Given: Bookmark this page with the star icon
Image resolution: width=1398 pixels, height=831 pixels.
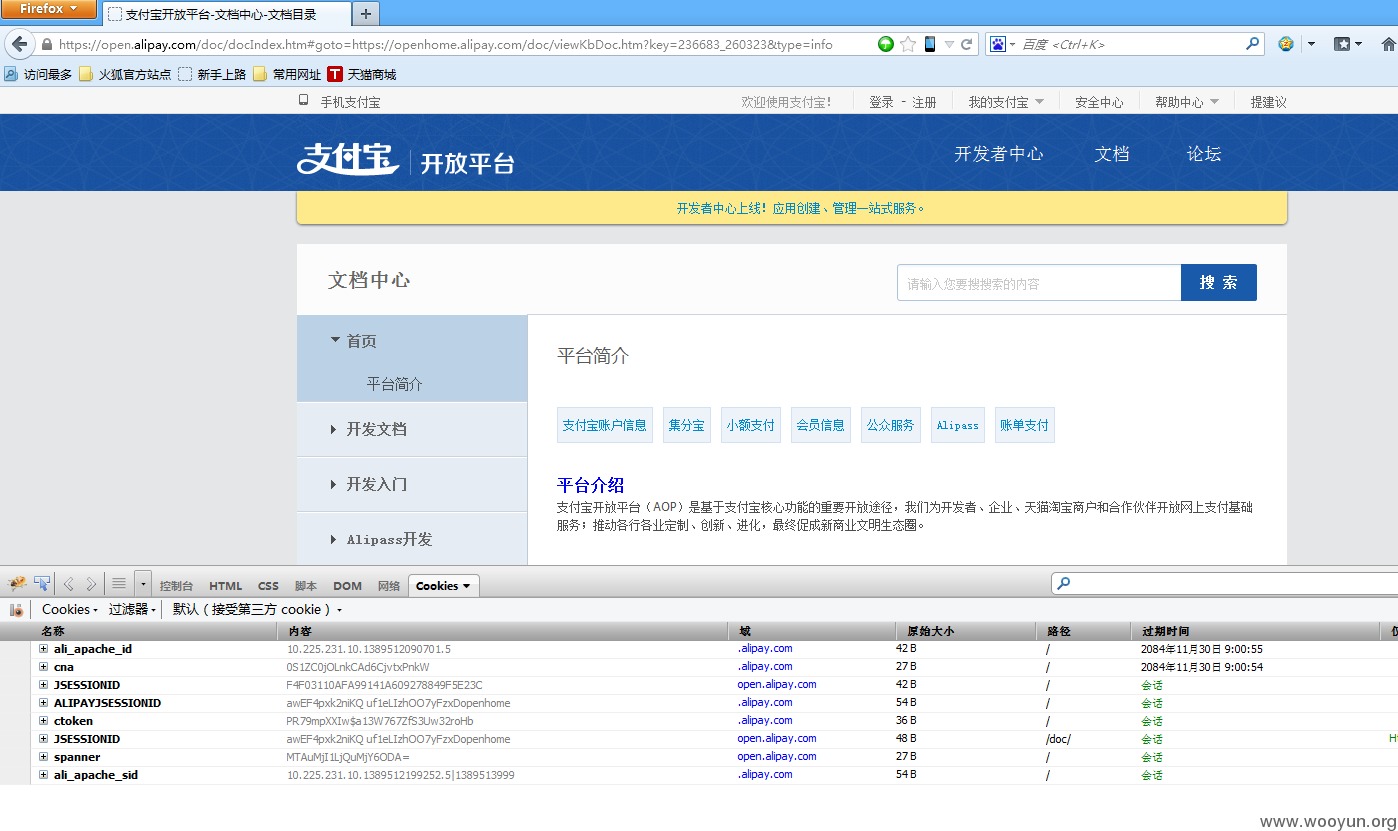Looking at the screenshot, I should 908,44.
